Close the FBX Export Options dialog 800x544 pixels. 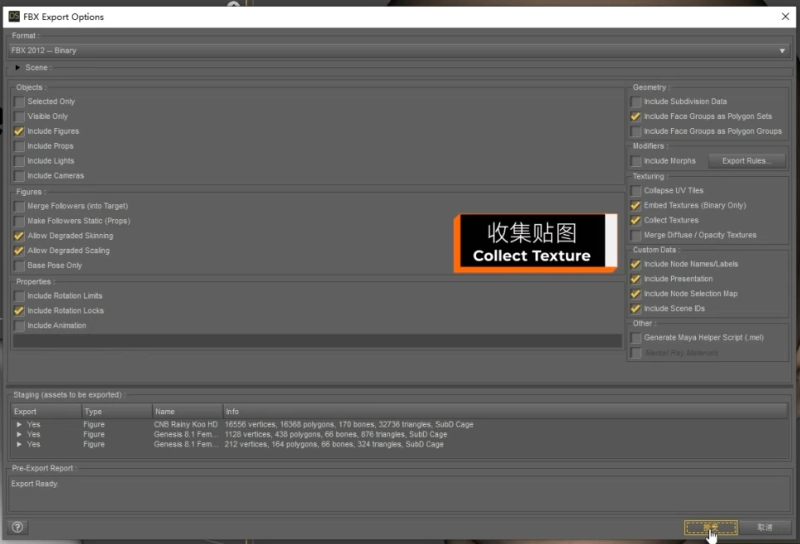pyautogui.click(x=783, y=16)
